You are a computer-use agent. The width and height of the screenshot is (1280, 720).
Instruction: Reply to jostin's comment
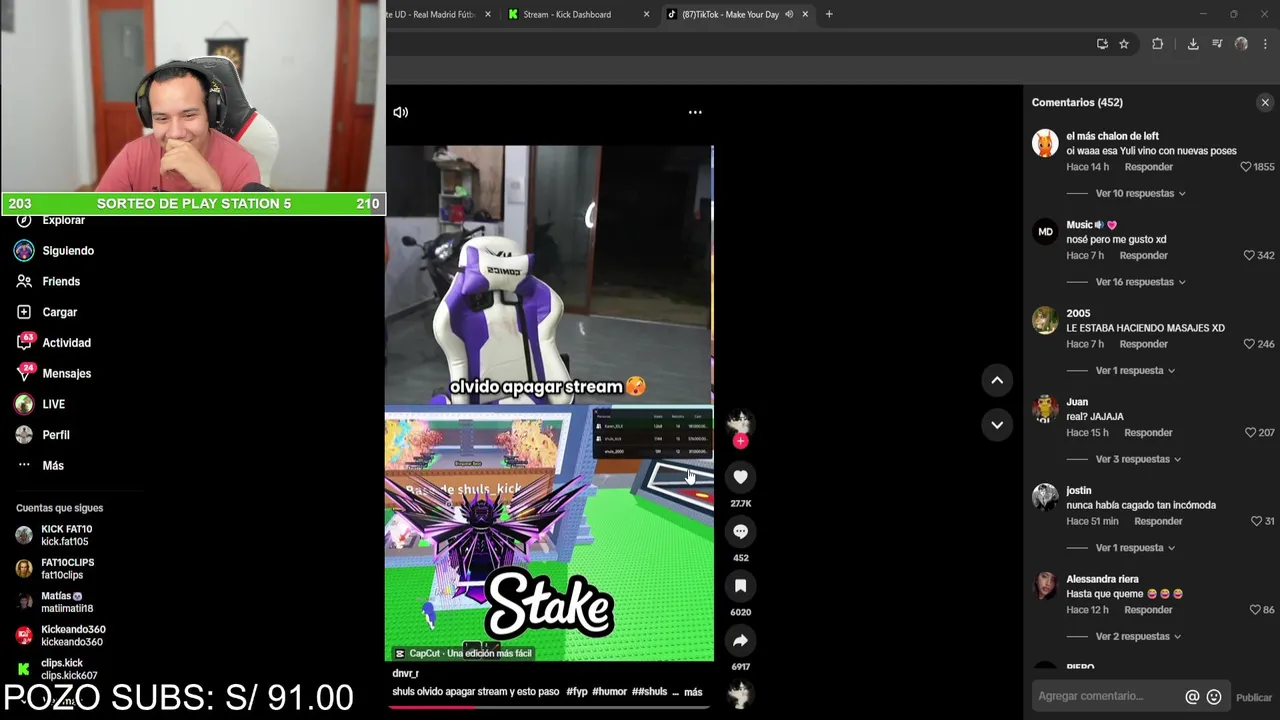tap(1158, 521)
